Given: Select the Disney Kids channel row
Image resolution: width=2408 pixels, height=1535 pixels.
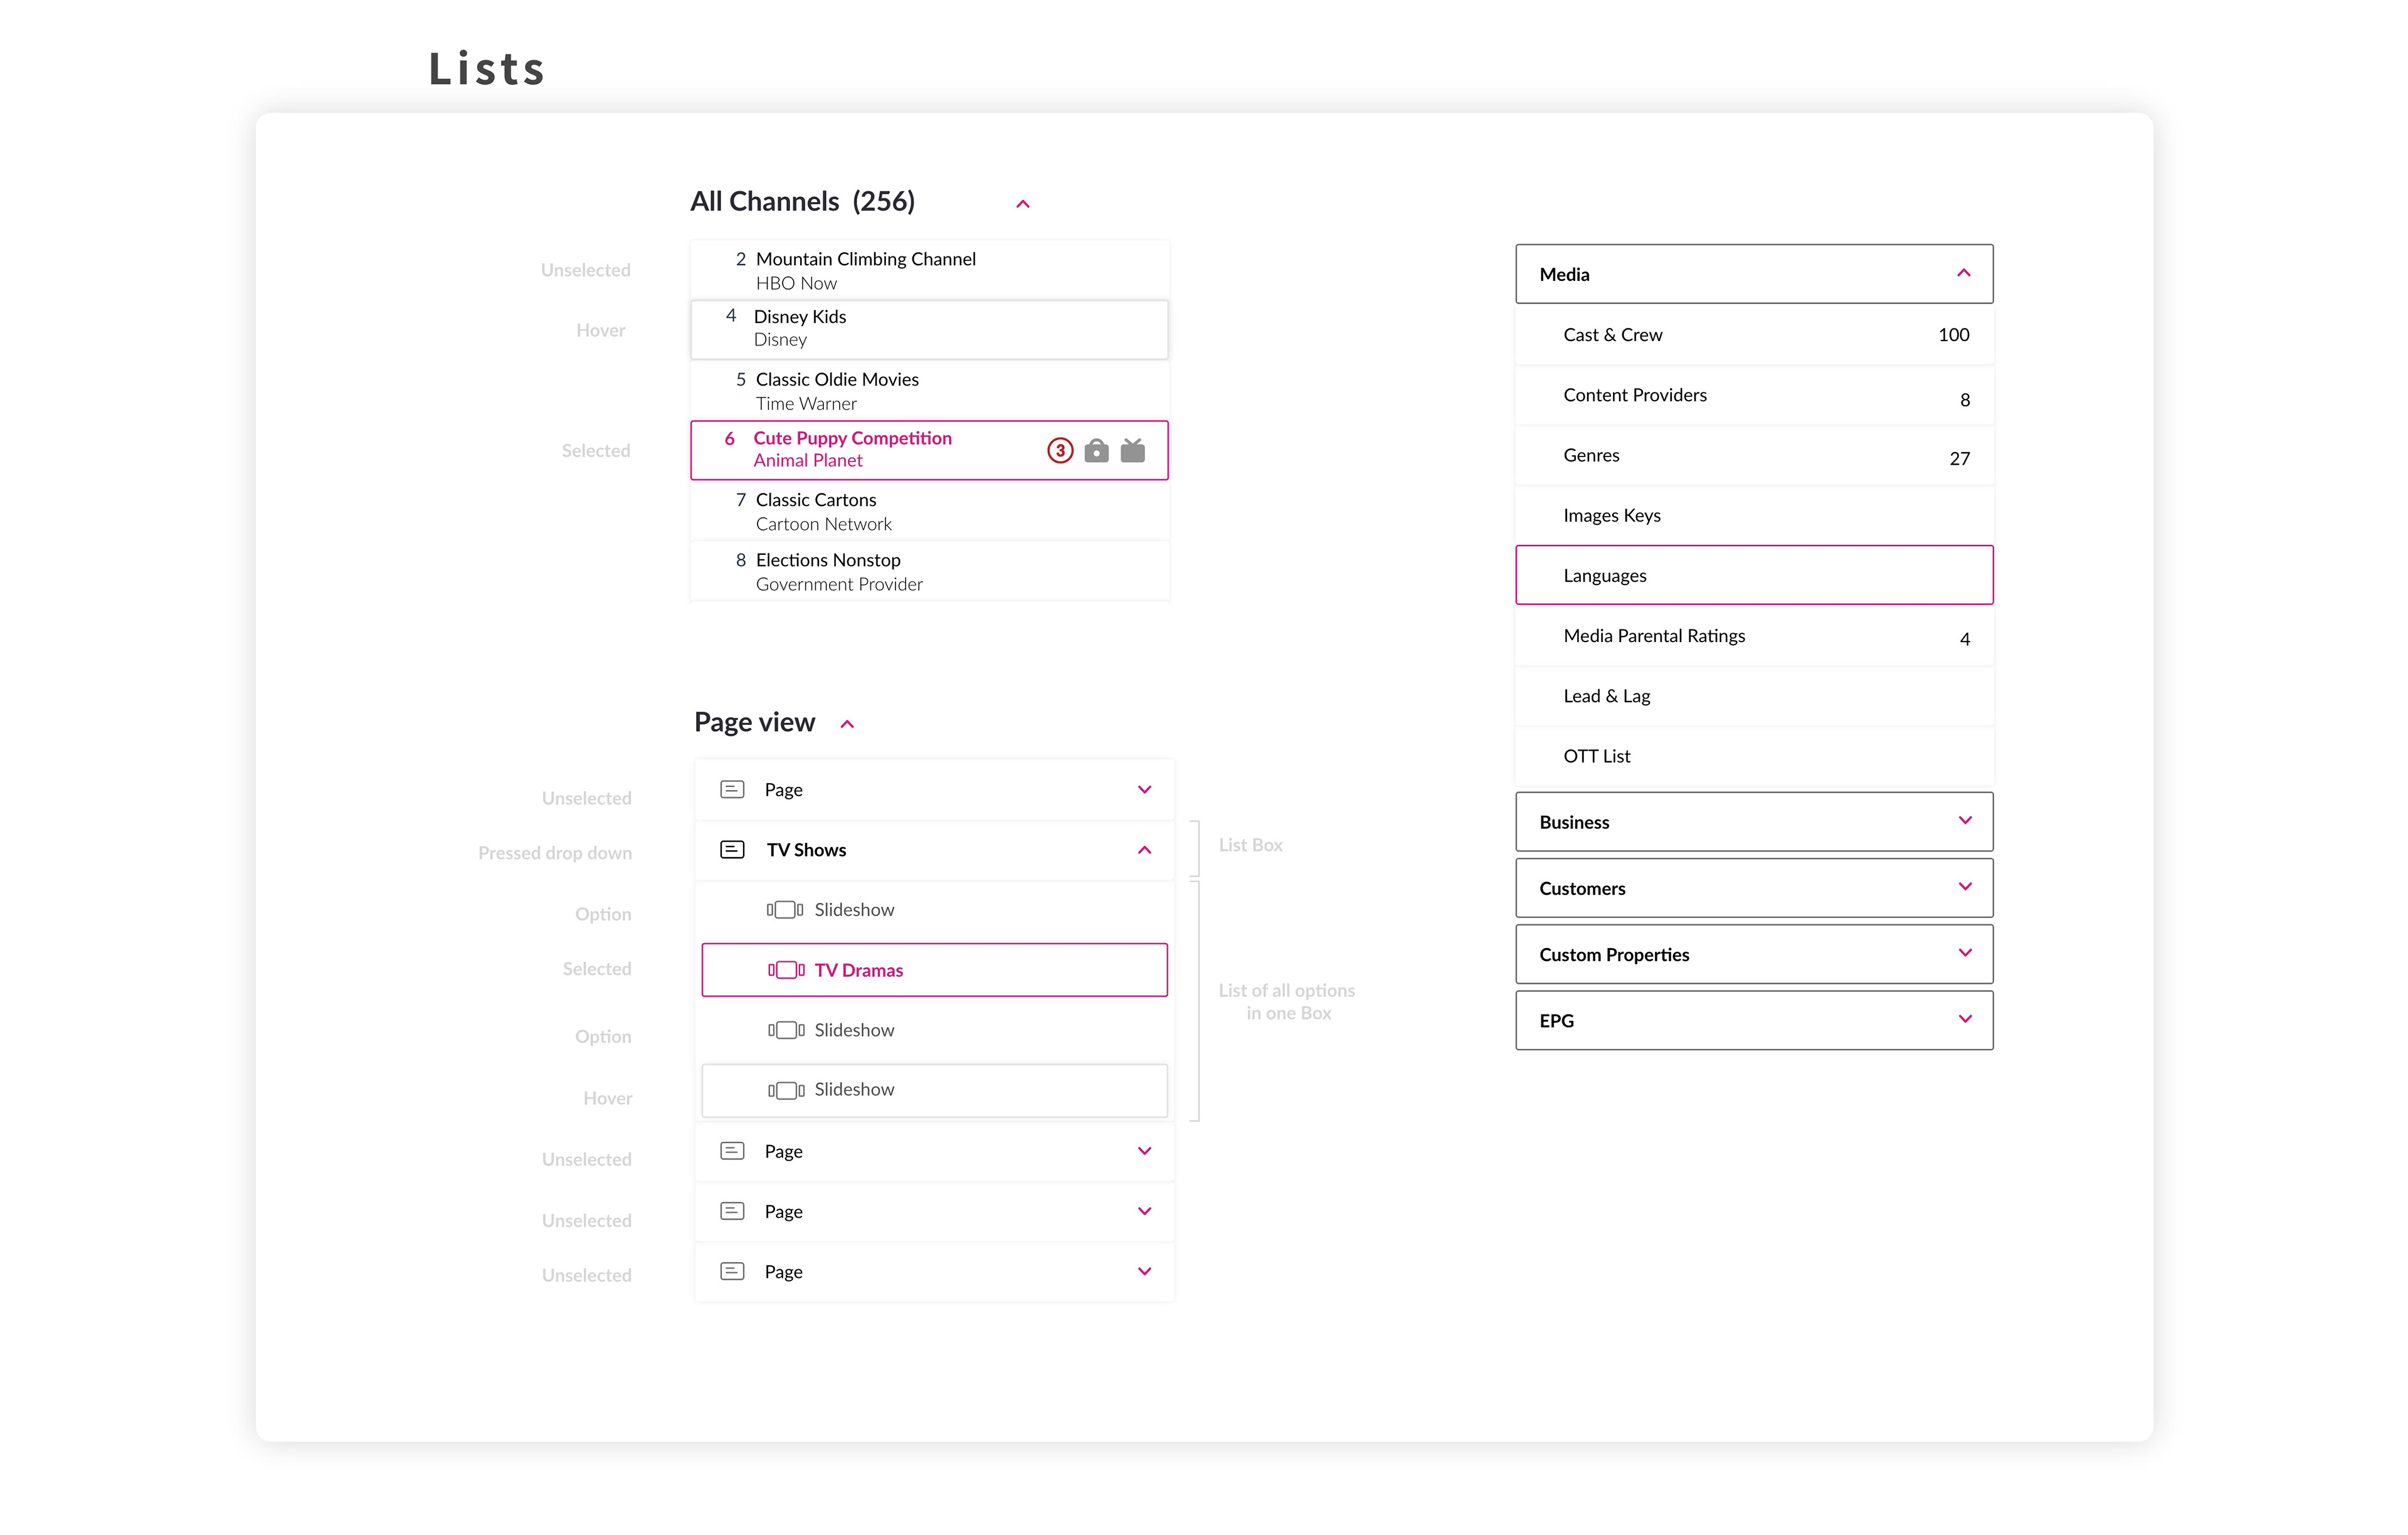Looking at the screenshot, I should pyautogui.click(x=929, y=329).
